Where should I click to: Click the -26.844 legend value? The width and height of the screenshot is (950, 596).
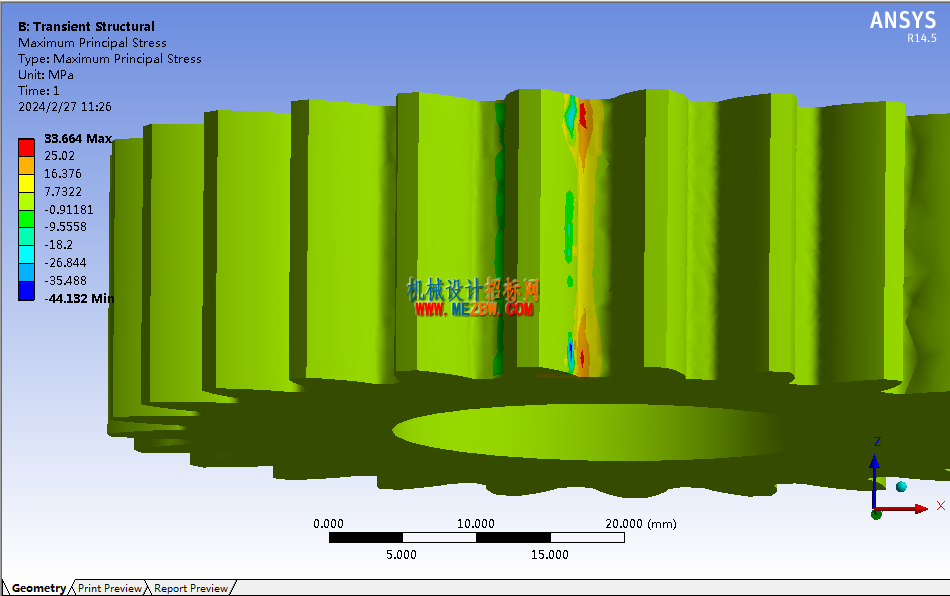(65, 263)
